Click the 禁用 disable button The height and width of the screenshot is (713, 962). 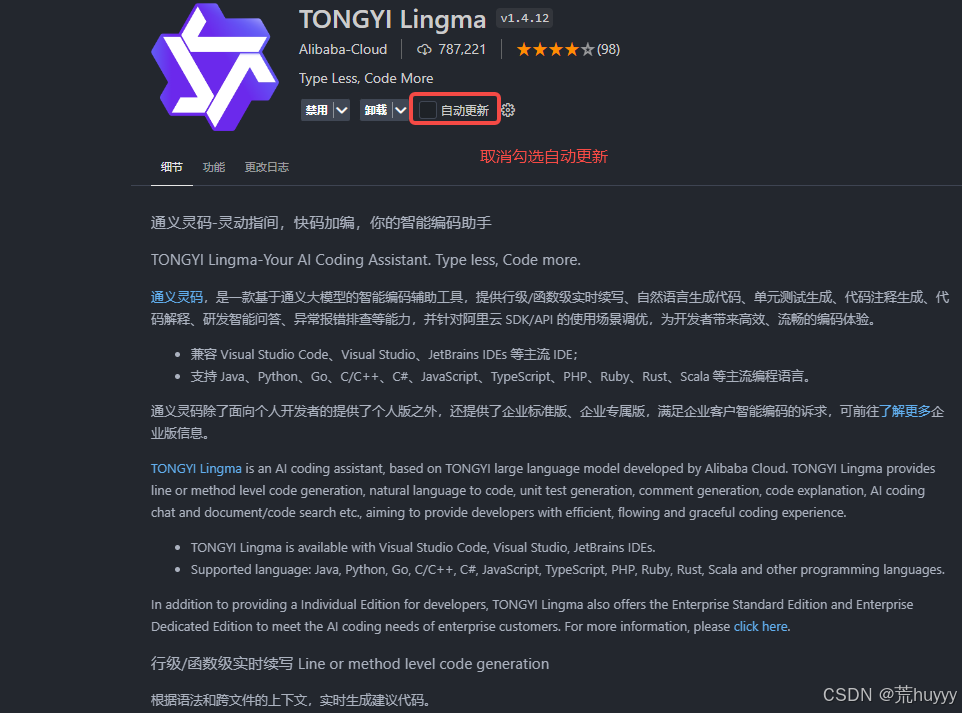317,110
